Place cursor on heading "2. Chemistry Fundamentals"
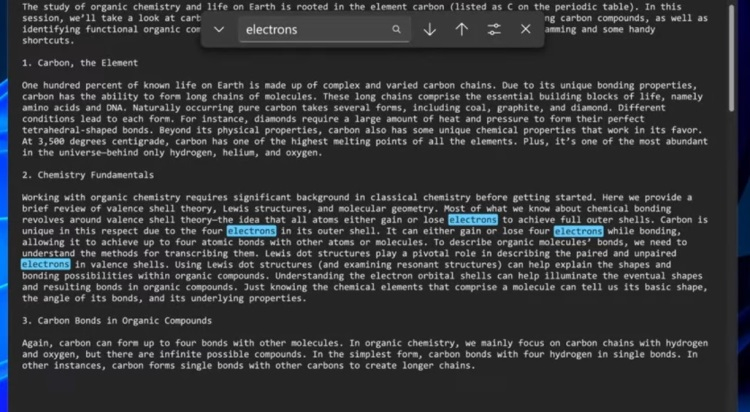The image size is (750, 412). click(89, 174)
